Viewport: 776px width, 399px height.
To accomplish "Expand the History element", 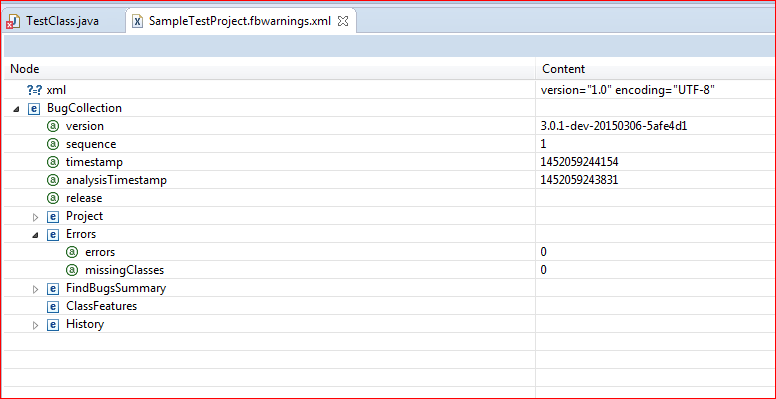I will coord(35,325).
